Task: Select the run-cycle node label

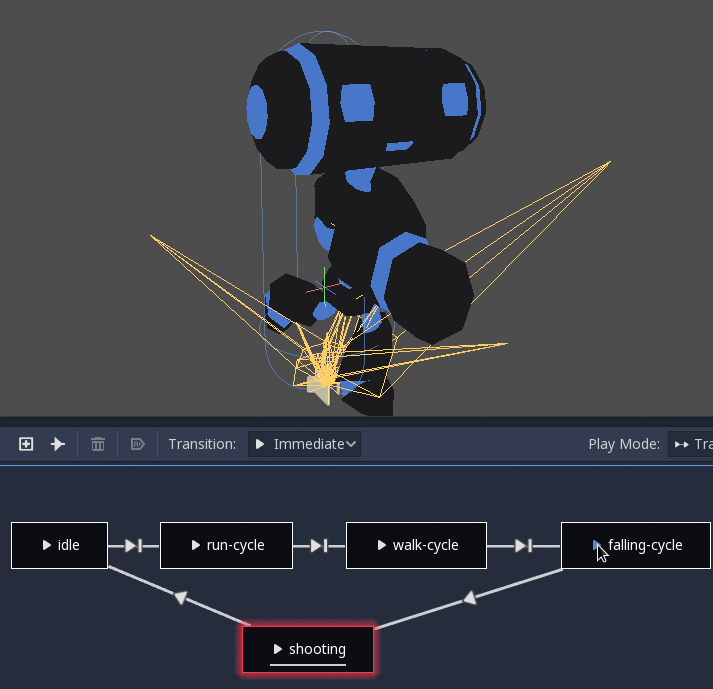Action: [236, 545]
